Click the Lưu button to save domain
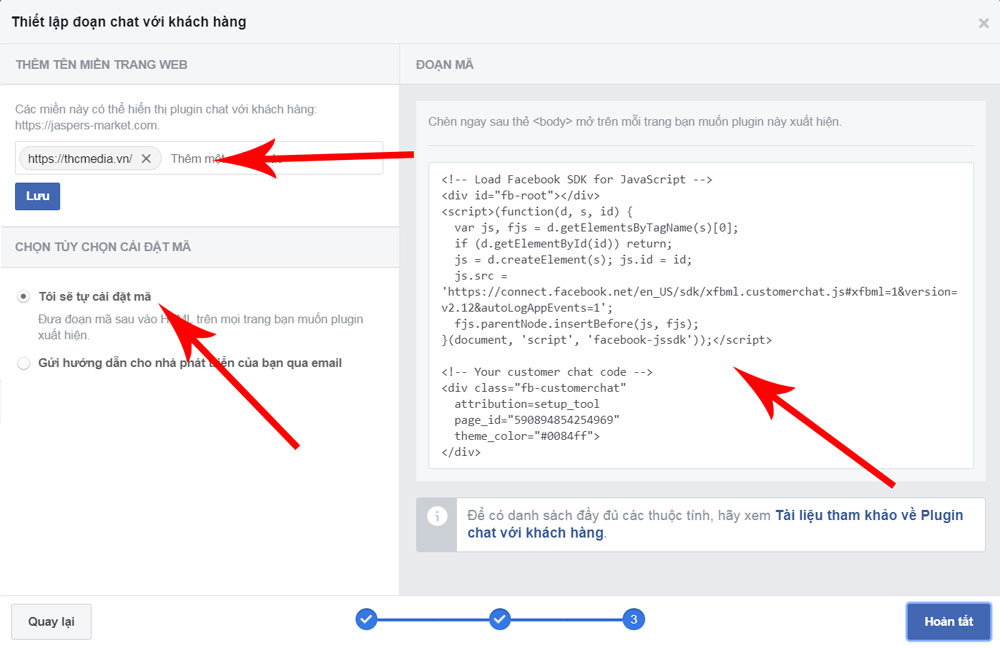The height and width of the screenshot is (648, 1000). tap(38, 196)
